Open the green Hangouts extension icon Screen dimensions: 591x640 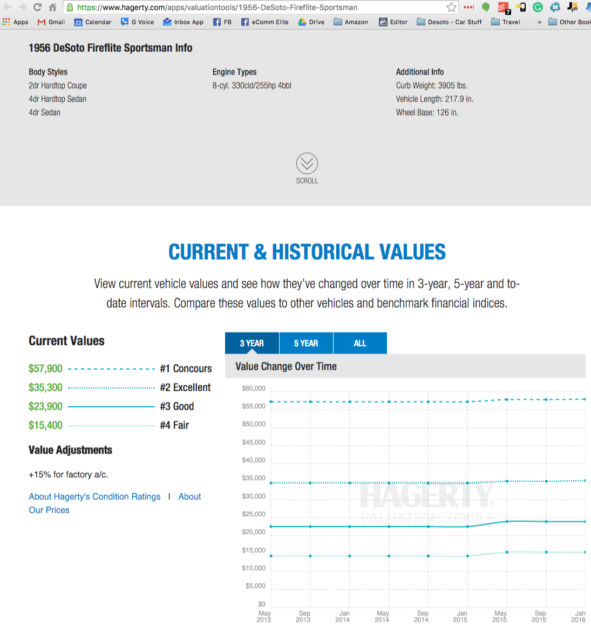tap(486, 7)
